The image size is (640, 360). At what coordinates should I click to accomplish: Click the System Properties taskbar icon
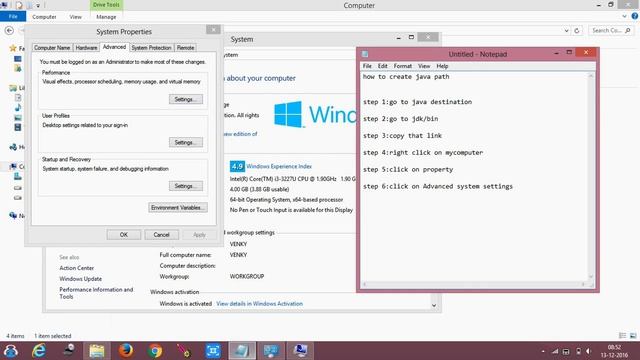click(x=300, y=351)
